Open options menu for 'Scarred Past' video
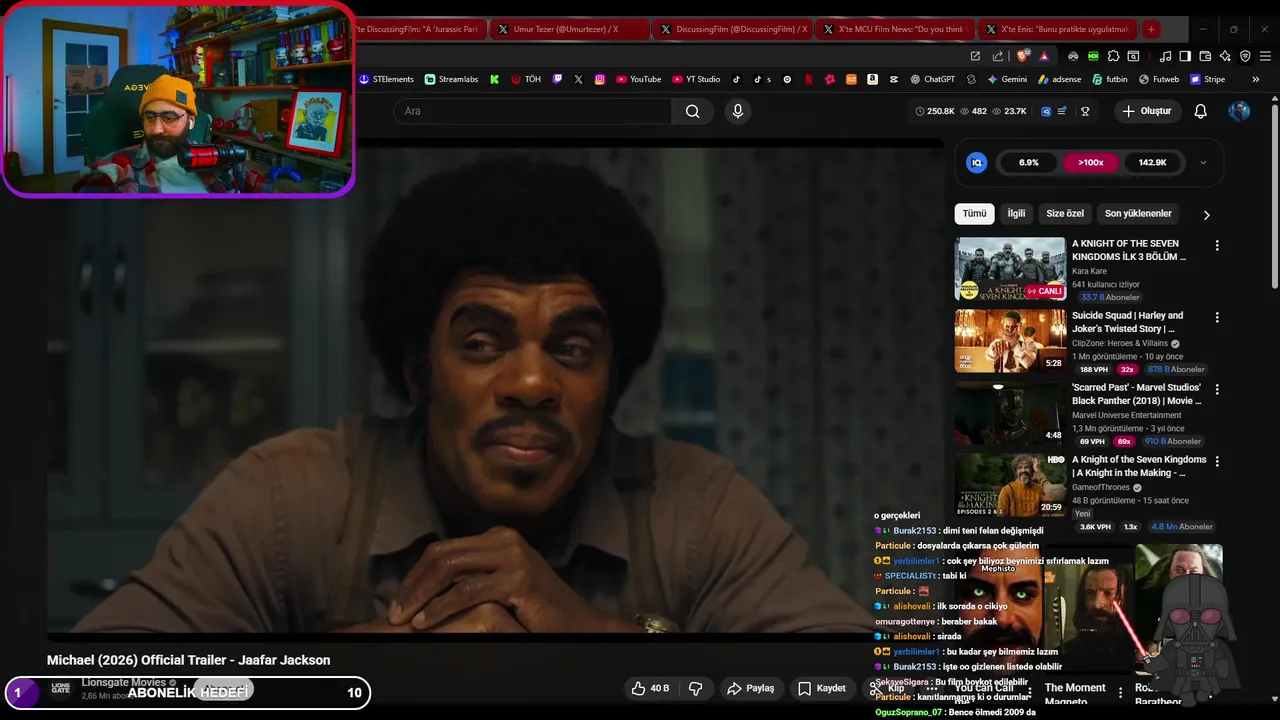Image resolution: width=1280 pixels, height=720 pixels. pyautogui.click(x=1217, y=389)
